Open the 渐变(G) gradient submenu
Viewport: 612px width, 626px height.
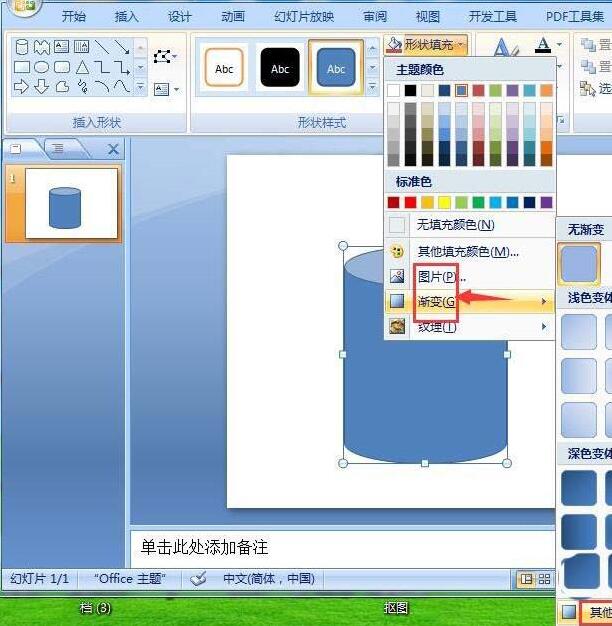(x=470, y=301)
